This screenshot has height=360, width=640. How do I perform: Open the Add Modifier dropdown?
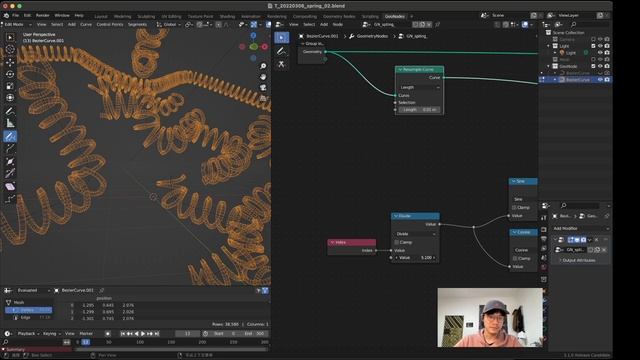(x=581, y=229)
